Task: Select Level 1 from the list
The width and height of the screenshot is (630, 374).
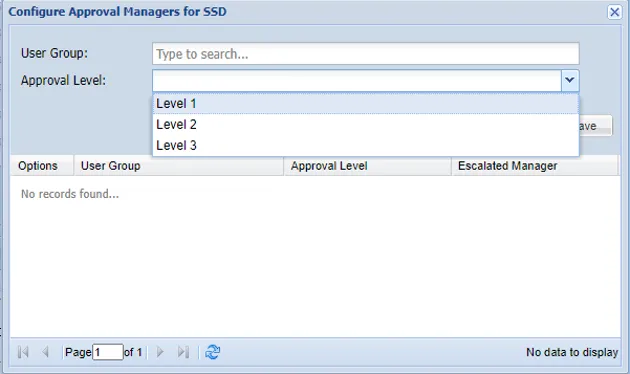Action: [x=366, y=104]
